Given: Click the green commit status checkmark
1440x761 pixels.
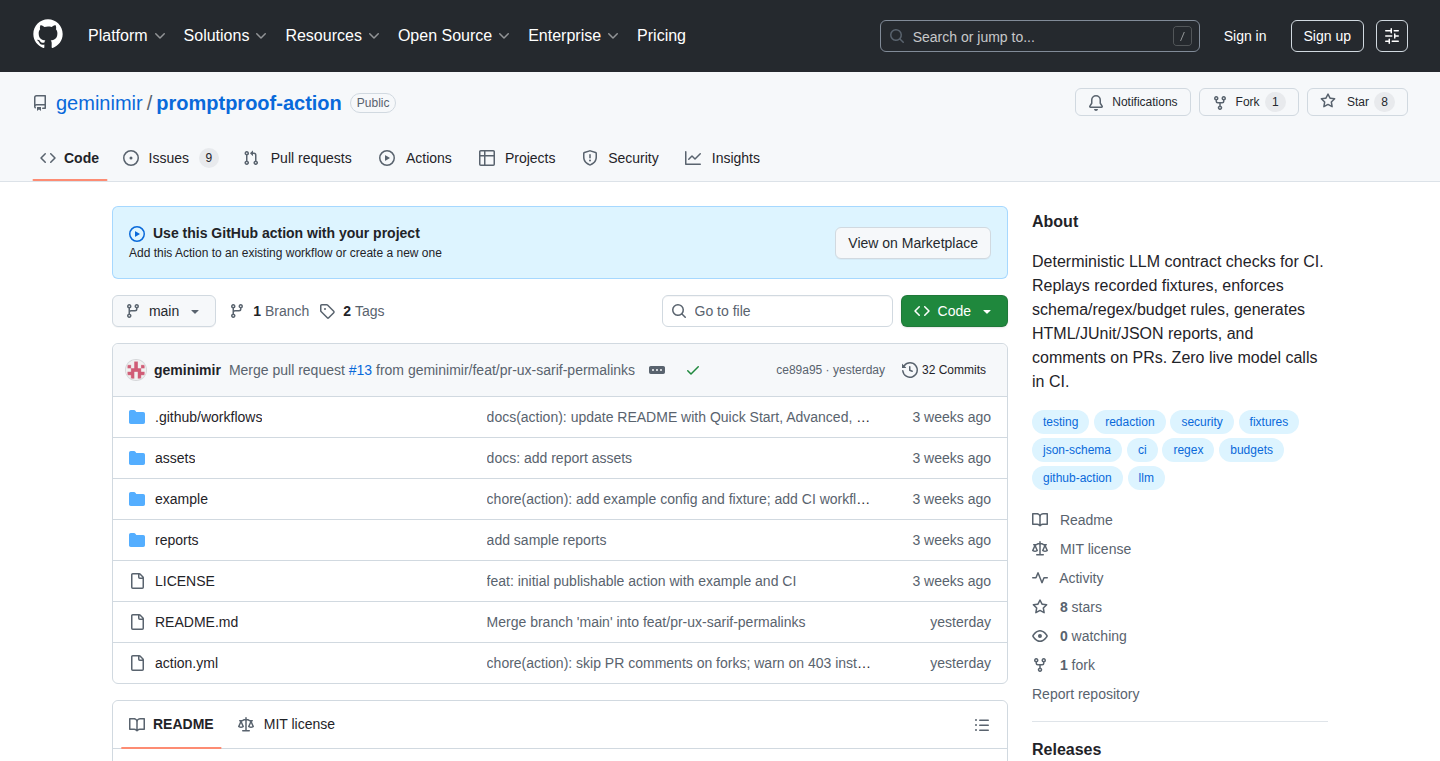Looking at the screenshot, I should [693, 370].
